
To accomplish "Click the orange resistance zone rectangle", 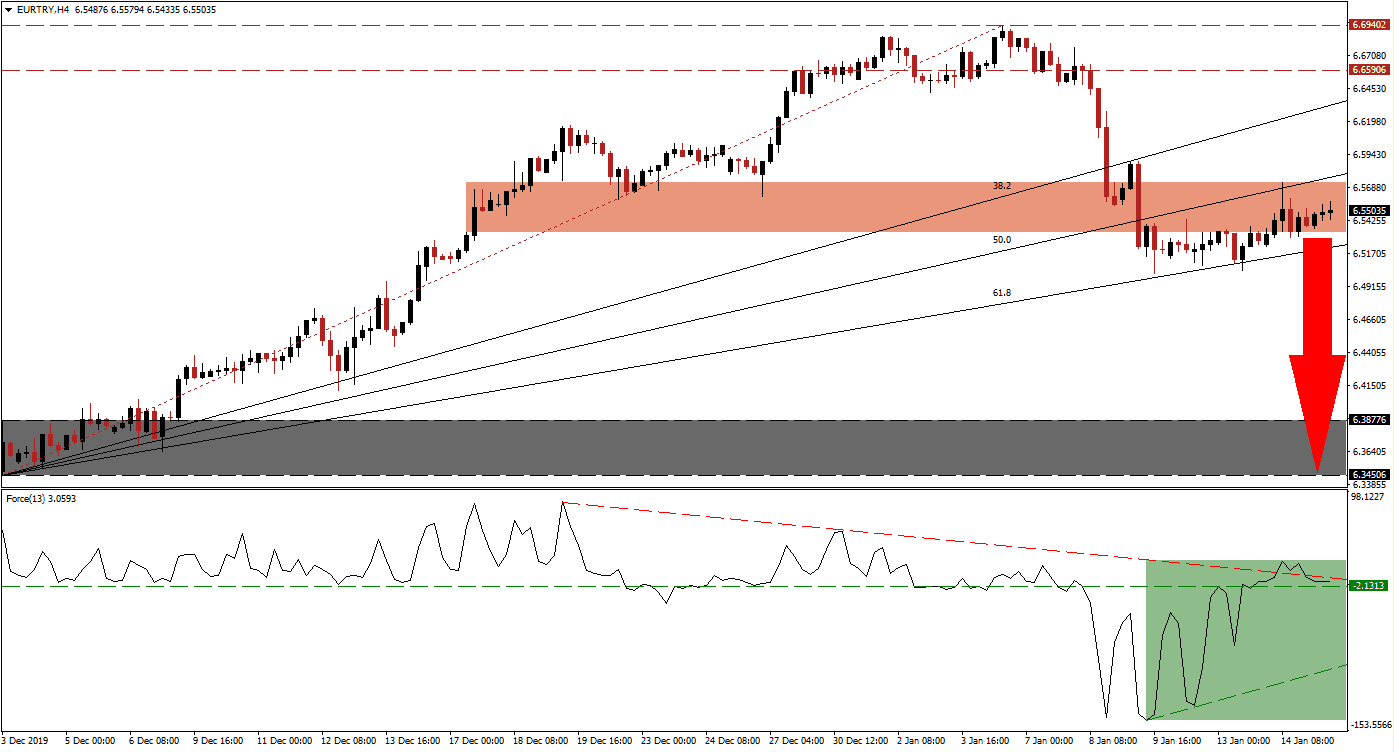I will click(x=800, y=208).
